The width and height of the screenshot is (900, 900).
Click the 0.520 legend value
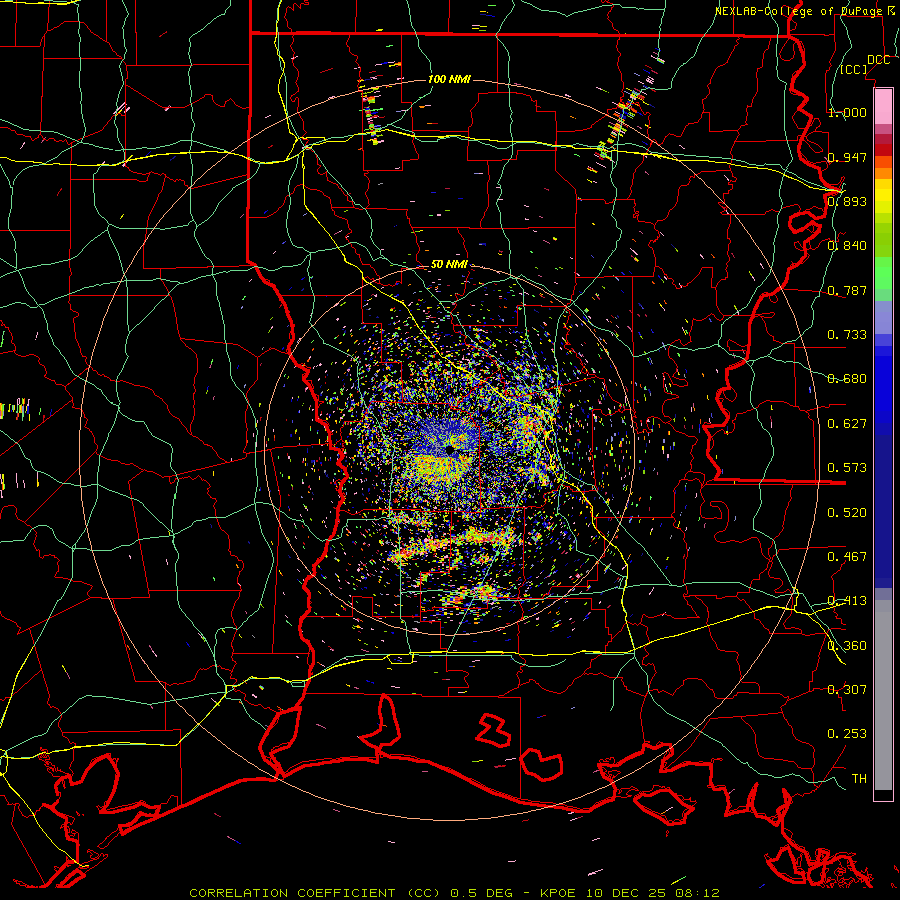click(847, 513)
